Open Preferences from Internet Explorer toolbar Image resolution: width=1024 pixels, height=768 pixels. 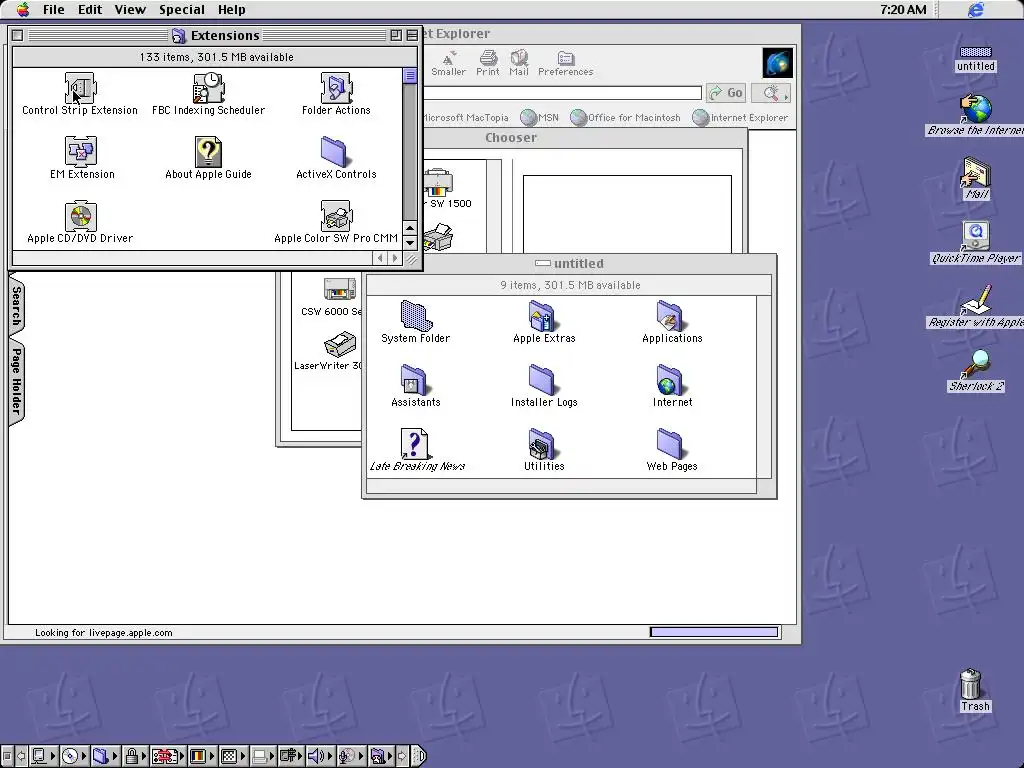tap(566, 63)
